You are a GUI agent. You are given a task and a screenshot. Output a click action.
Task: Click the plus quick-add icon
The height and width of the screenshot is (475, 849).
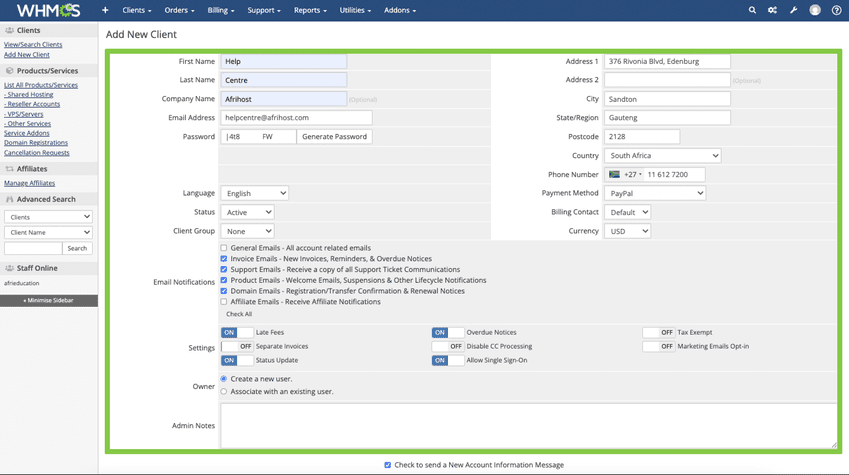point(105,10)
